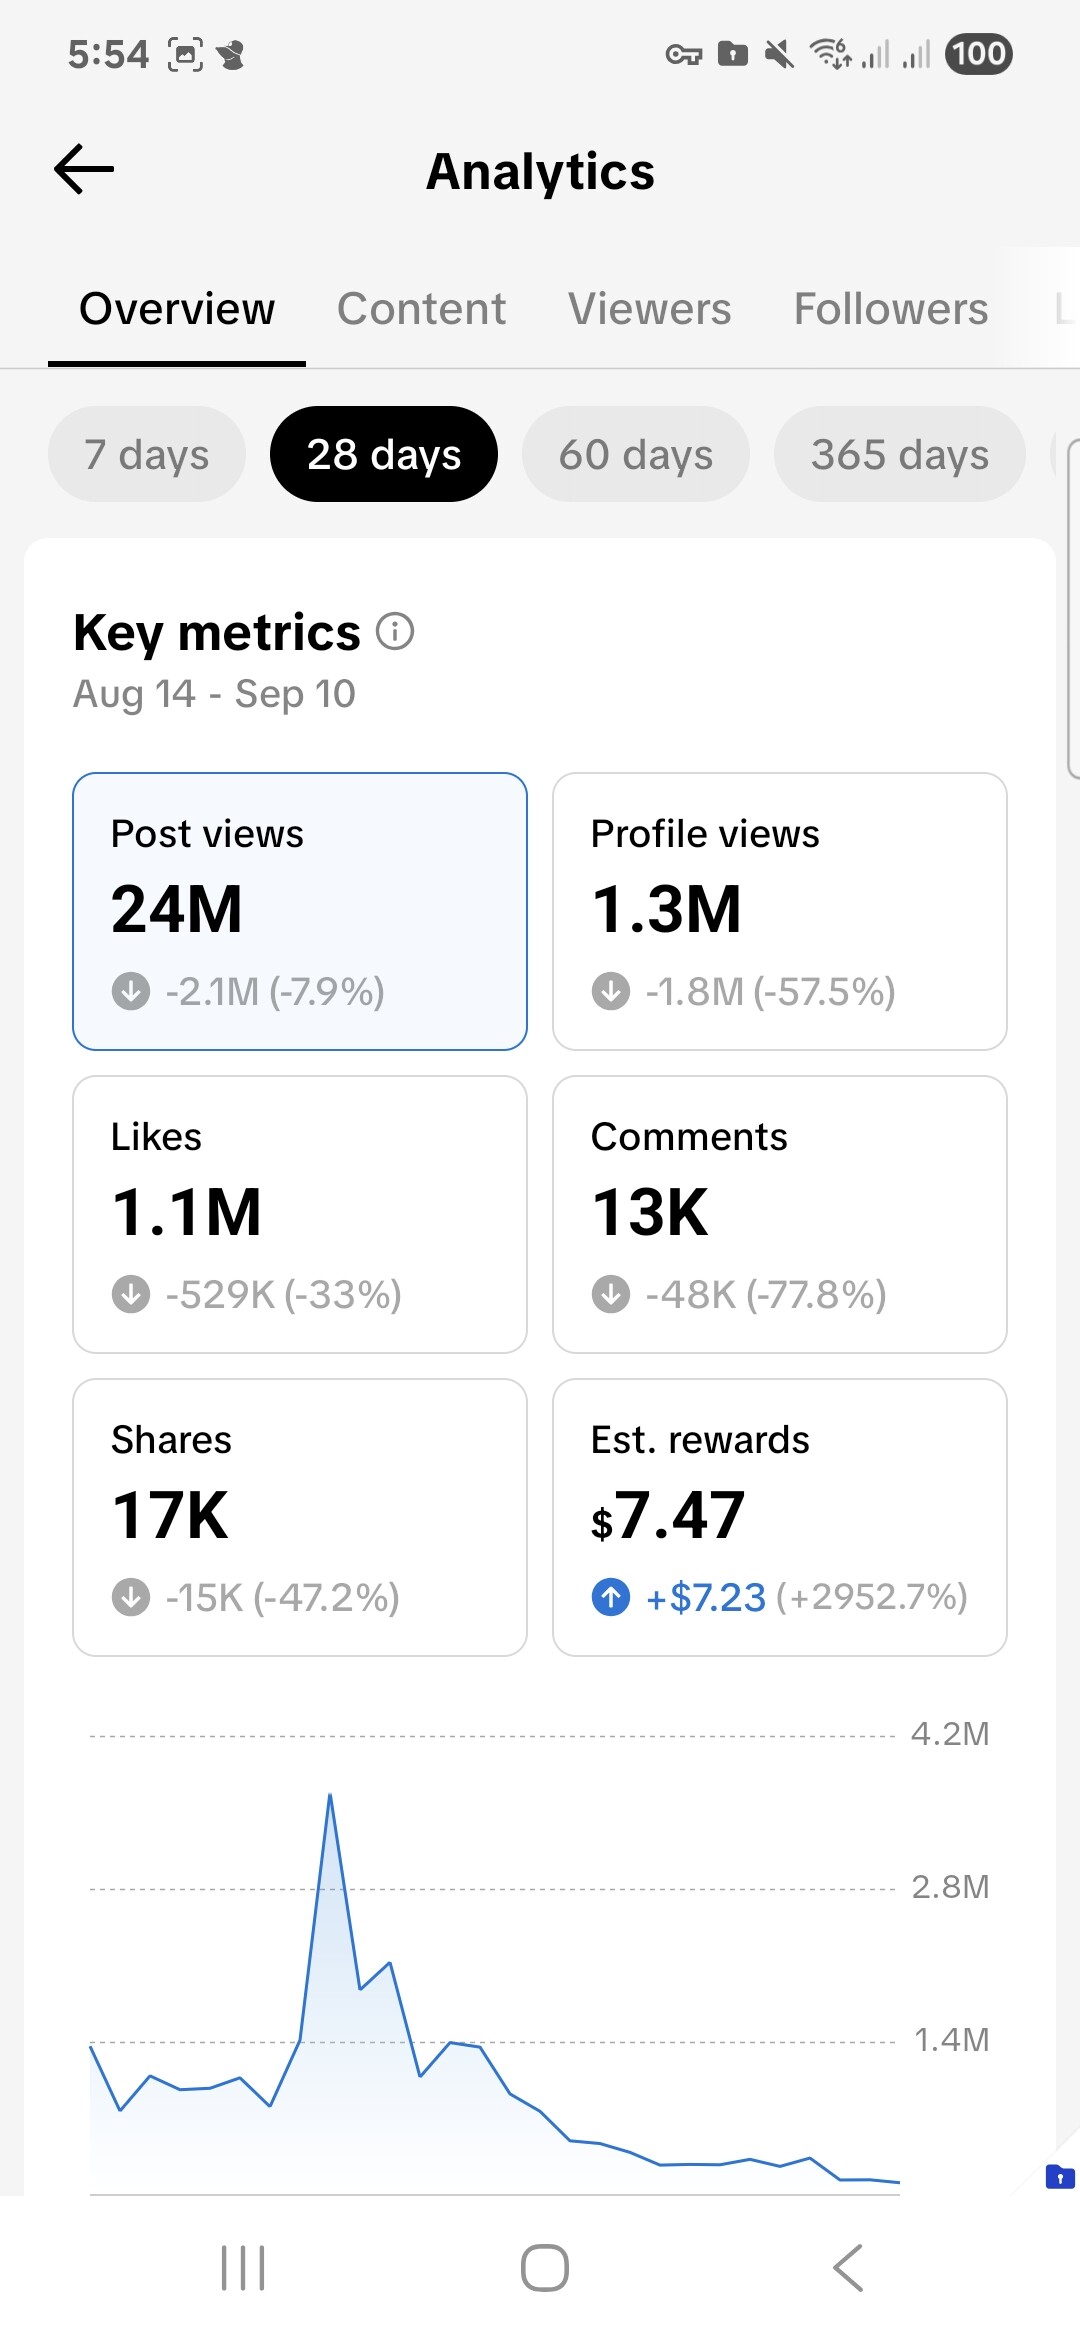Image resolution: width=1080 pixels, height=2340 pixels.
Task: Select the 365 days range chip
Action: pyautogui.click(x=899, y=454)
